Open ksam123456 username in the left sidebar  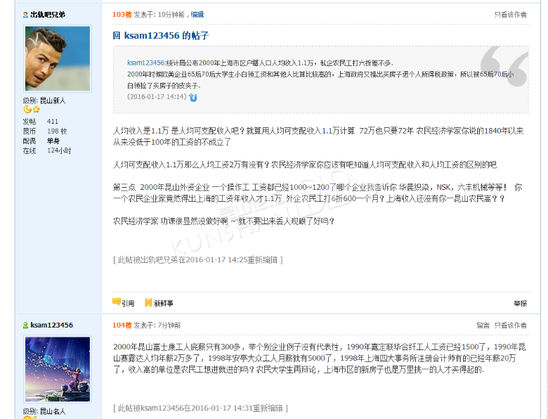[x=52, y=325]
